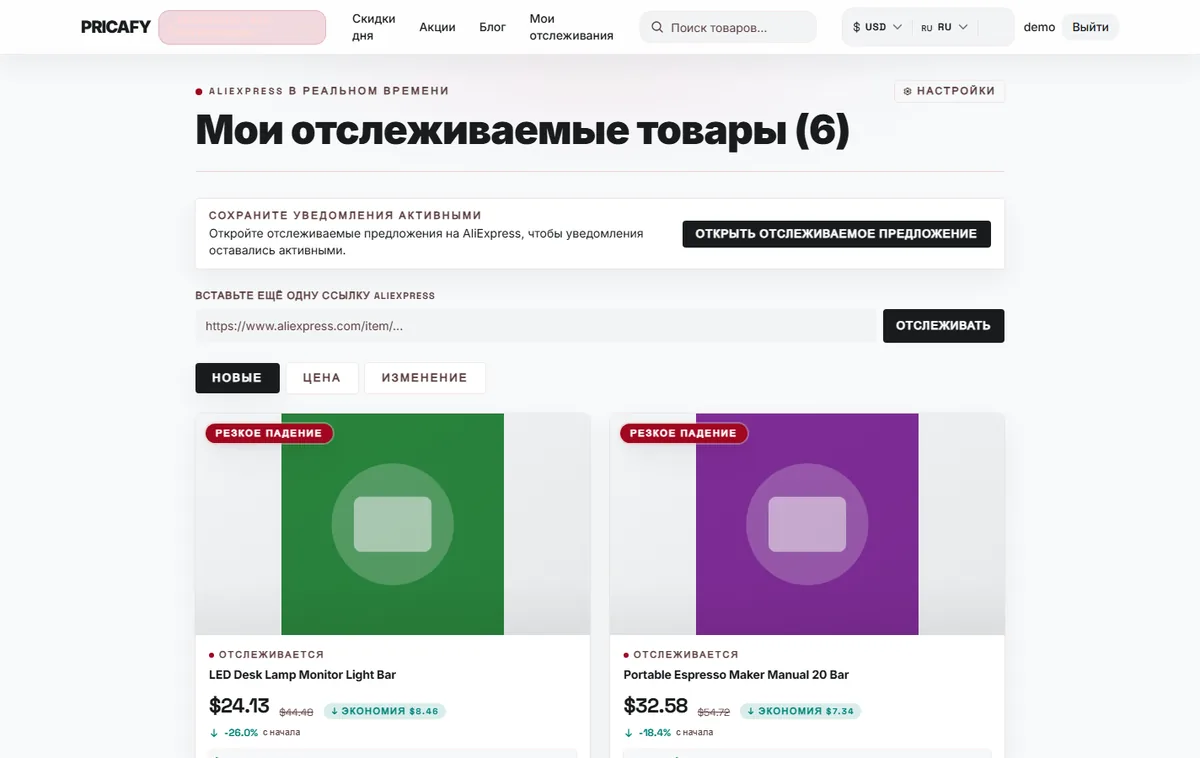1200x758 pixels.
Task: Go to the Блог page
Action: (x=493, y=27)
